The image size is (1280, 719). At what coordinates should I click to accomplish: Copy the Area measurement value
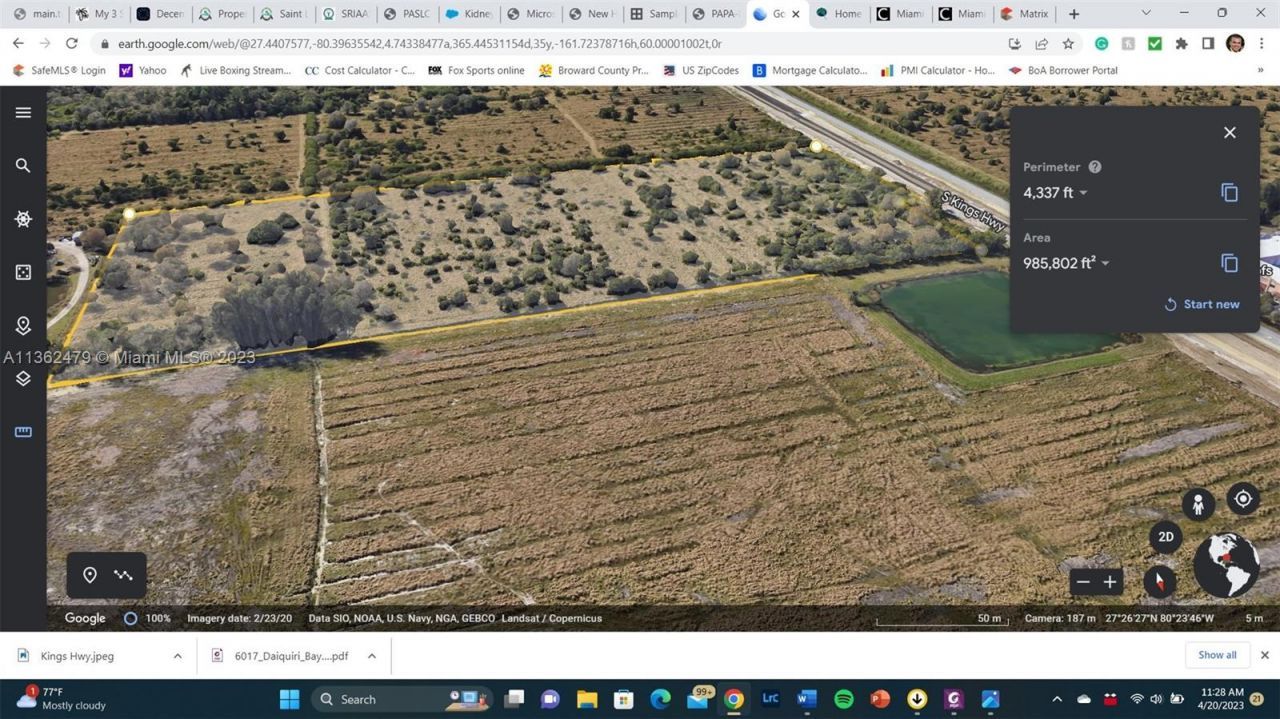click(1229, 262)
